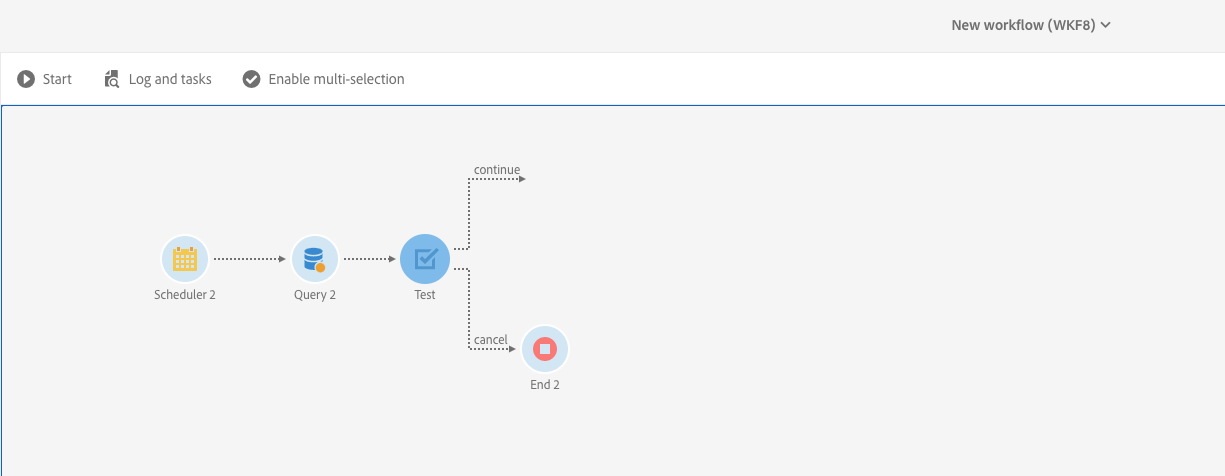Click the transition between Scheduler 2 and Query 2

(250, 259)
